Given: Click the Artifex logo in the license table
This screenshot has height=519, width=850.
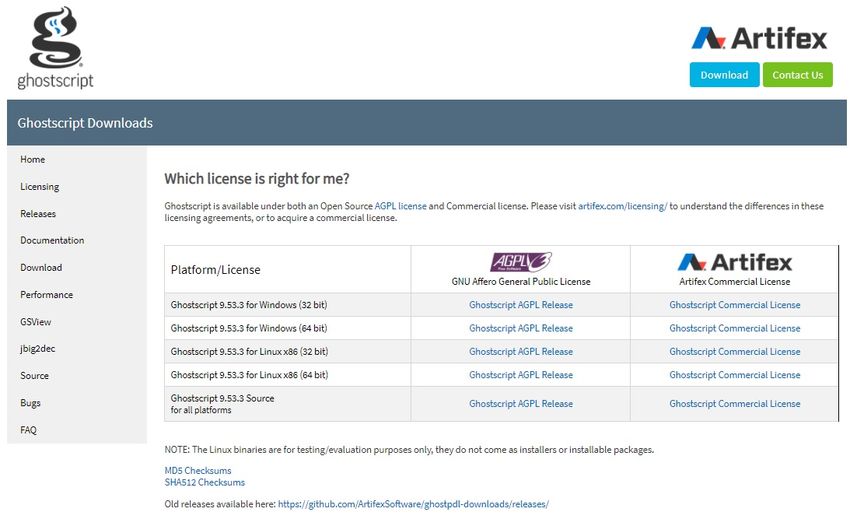Looking at the screenshot, I should (734, 262).
